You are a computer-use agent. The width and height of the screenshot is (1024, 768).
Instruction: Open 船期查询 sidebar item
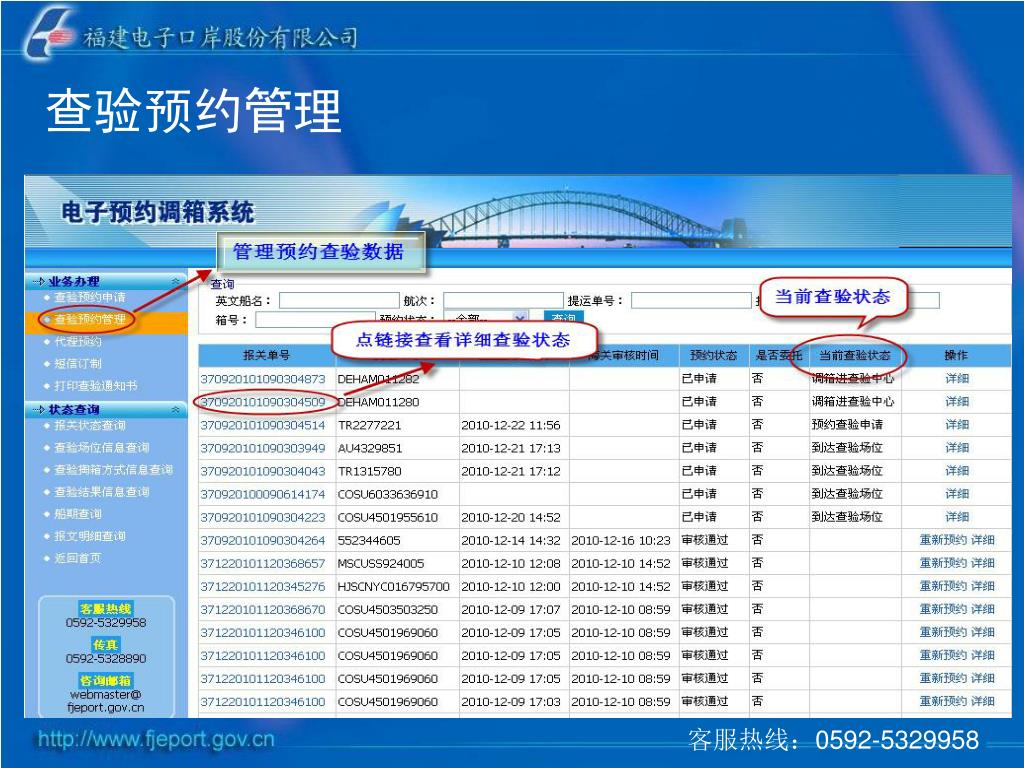point(78,514)
